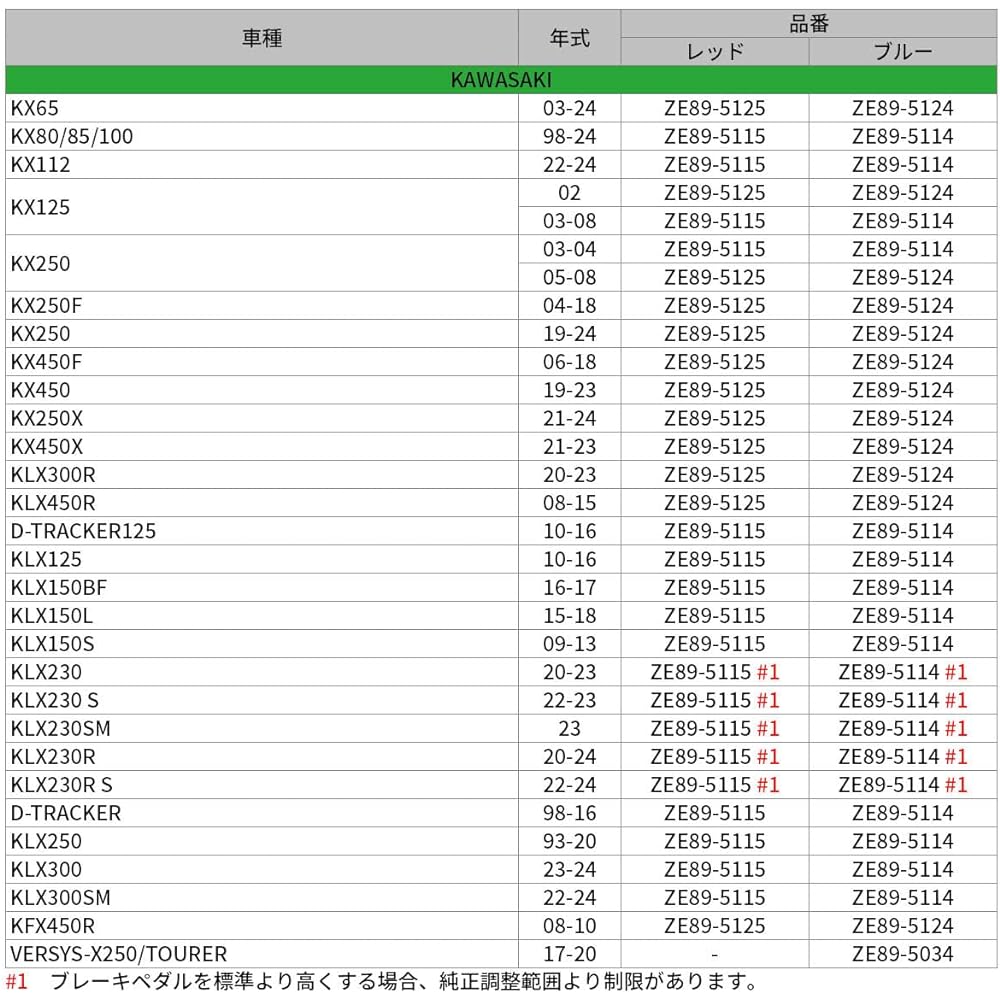Screen dimensions: 1000x1000
Task: Select the KLX300SM model cell
Action: pyautogui.click(x=261, y=897)
